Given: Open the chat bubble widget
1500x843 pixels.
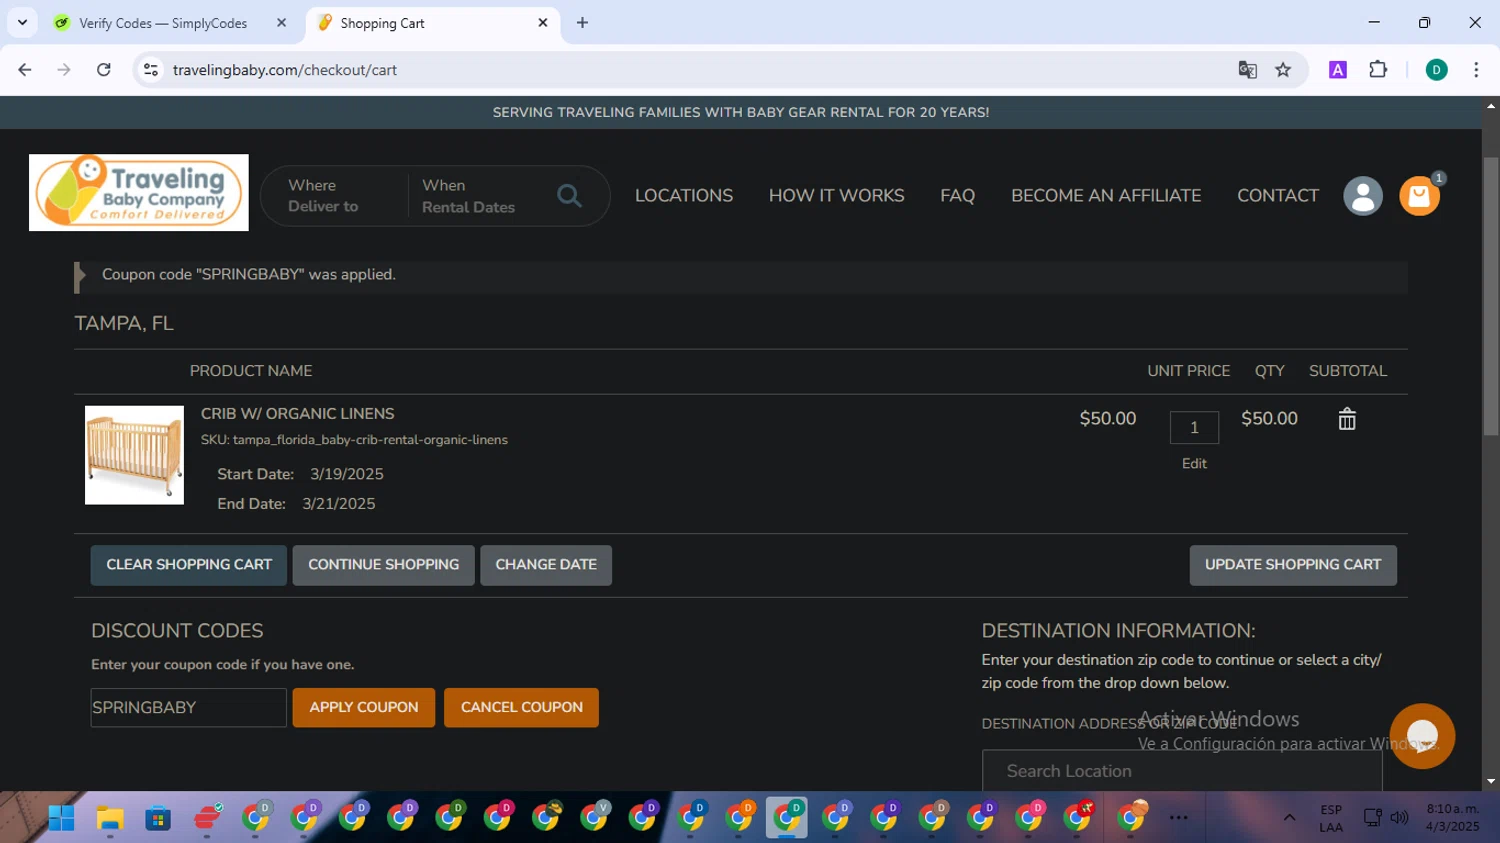Looking at the screenshot, I should click(x=1422, y=736).
